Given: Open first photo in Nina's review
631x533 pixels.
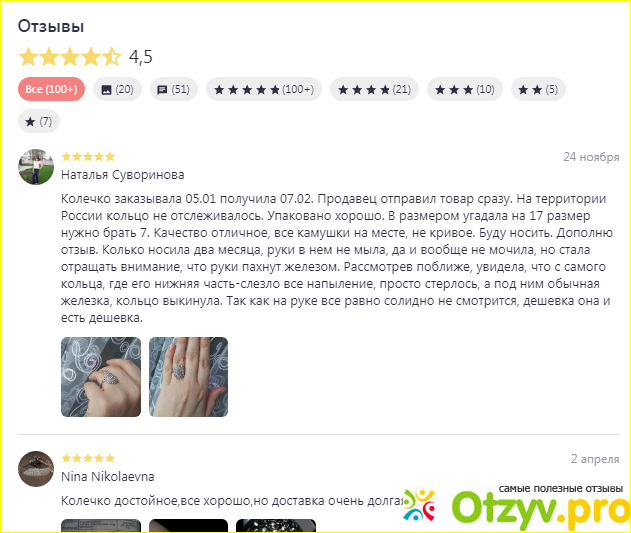Looking at the screenshot, I should pyautogui.click(x=101, y=526).
